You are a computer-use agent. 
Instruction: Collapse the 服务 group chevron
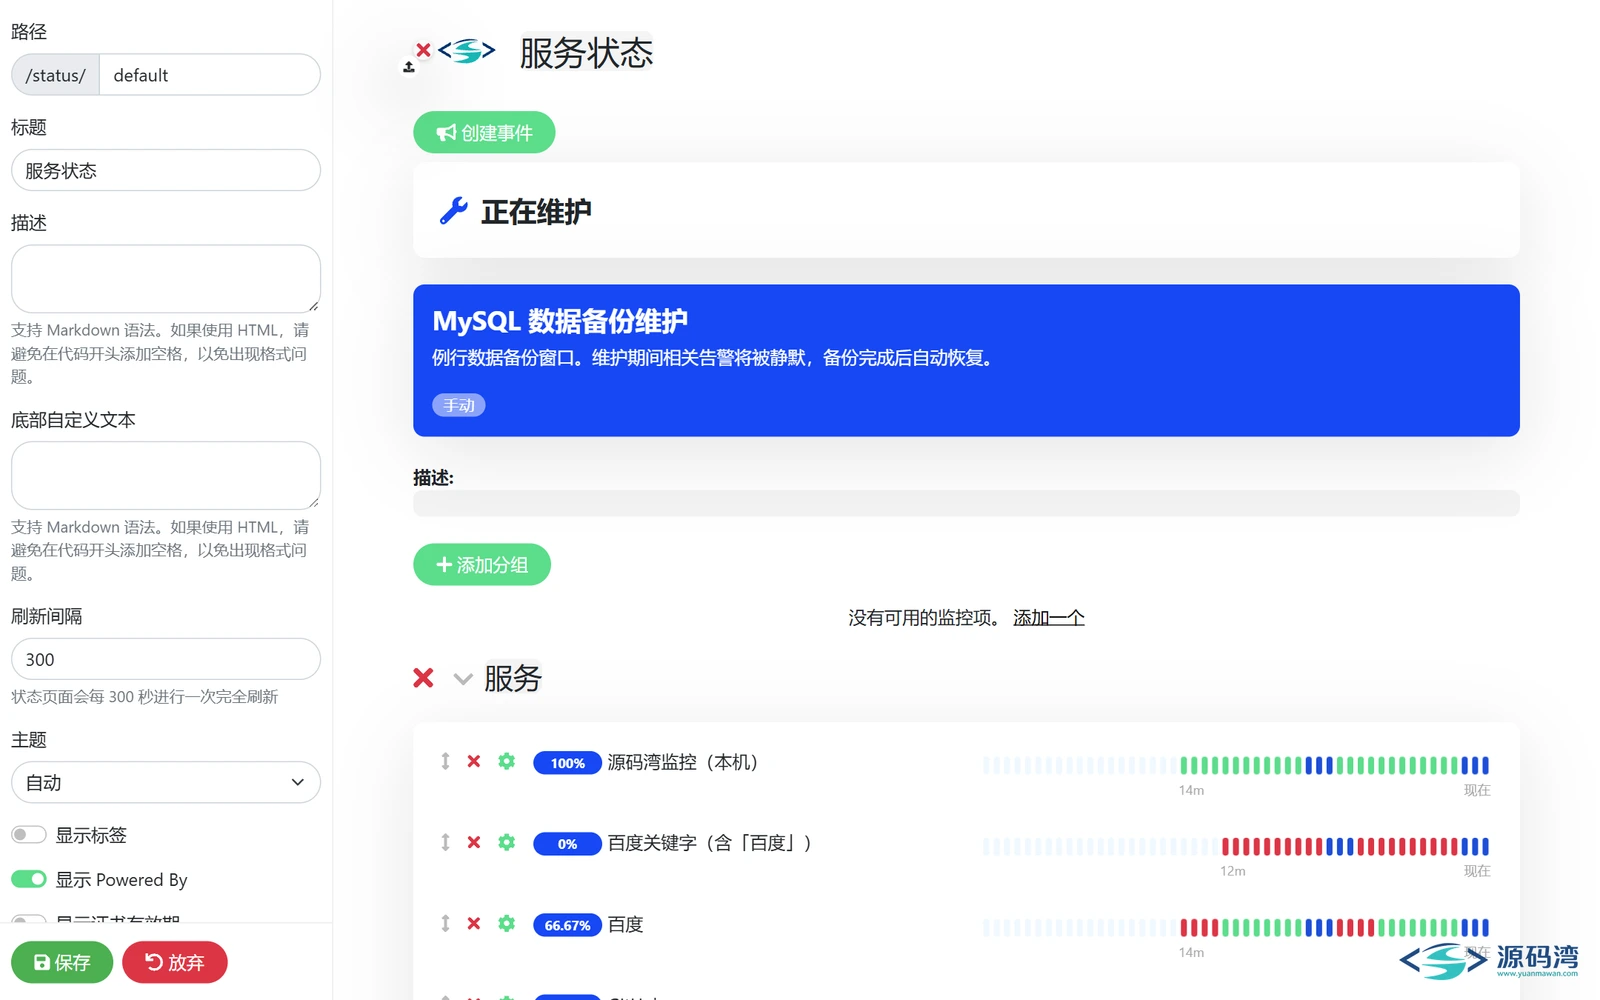pyautogui.click(x=462, y=679)
